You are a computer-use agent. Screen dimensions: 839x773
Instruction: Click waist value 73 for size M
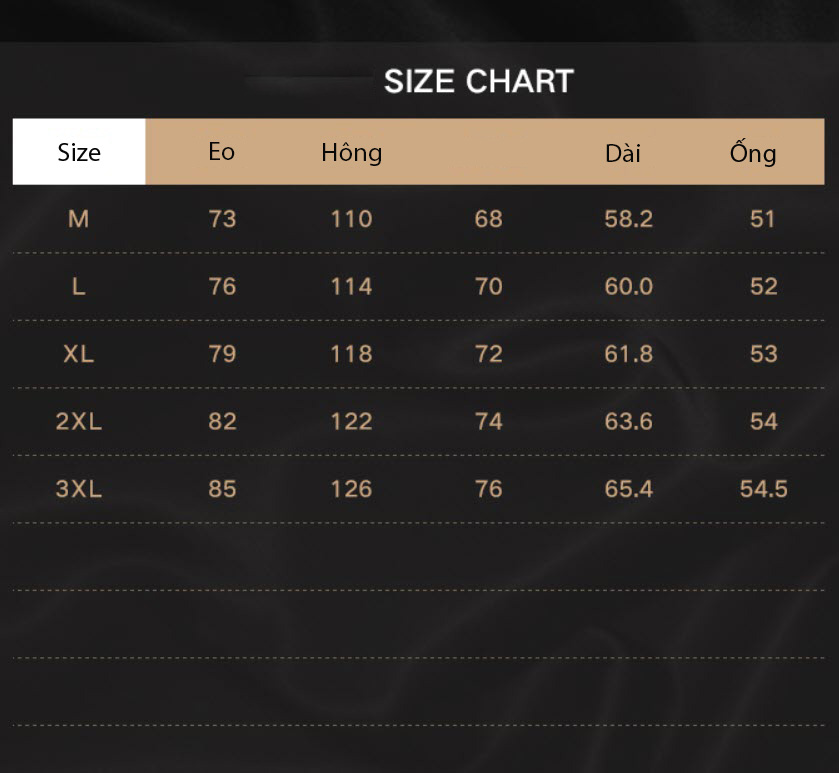222,219
